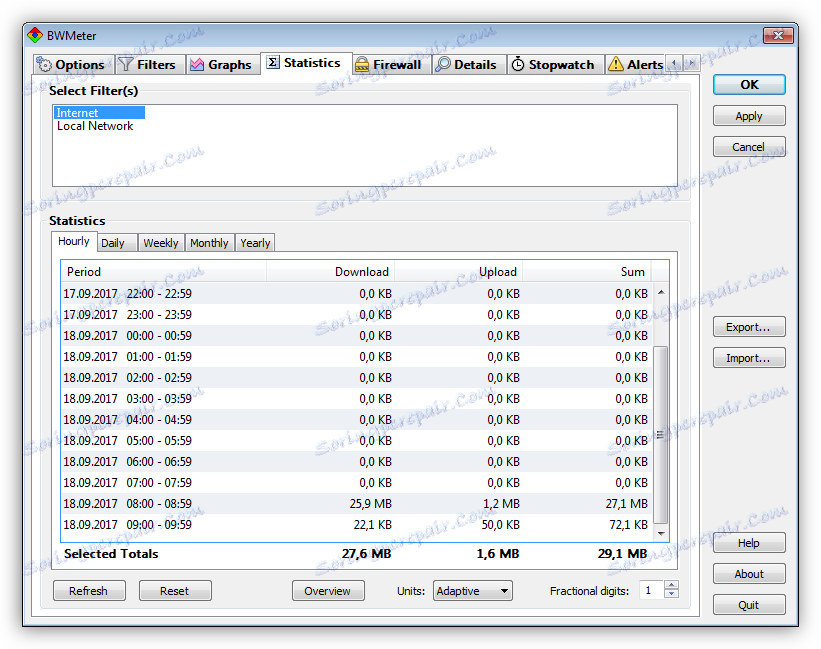
Task: Select the Statistics tab
Action: [306, 63]
